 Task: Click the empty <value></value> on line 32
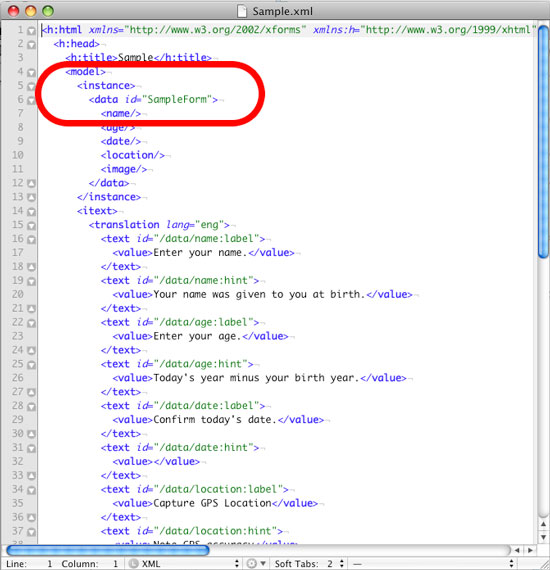[156, 462]
